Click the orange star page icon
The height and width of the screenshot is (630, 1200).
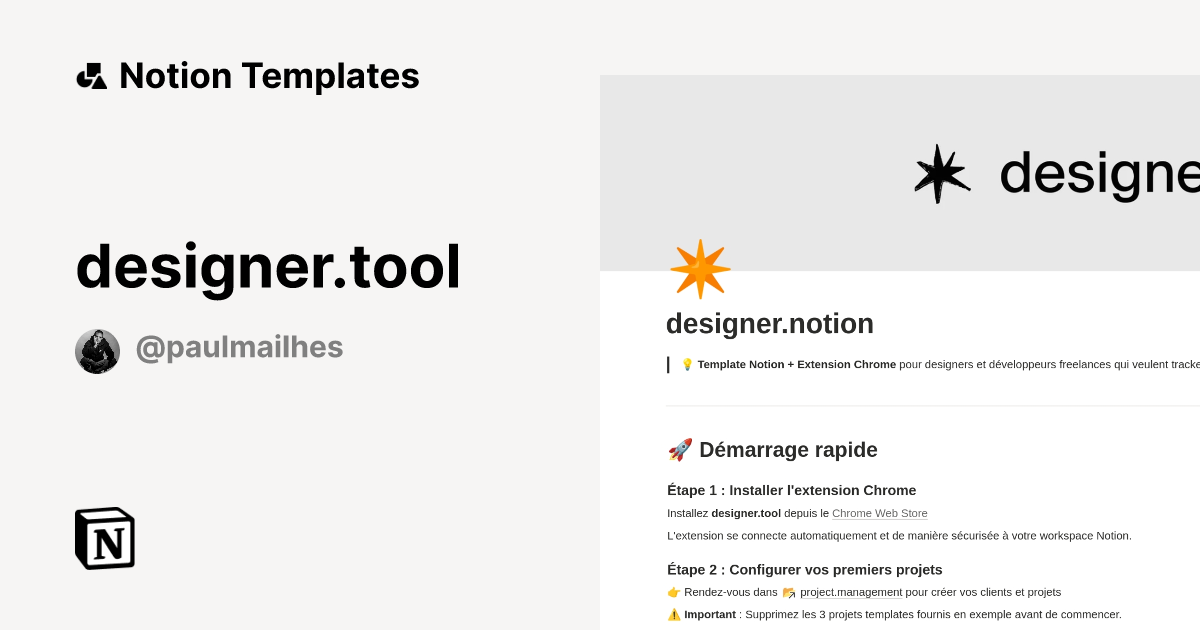tap(700, 267)
